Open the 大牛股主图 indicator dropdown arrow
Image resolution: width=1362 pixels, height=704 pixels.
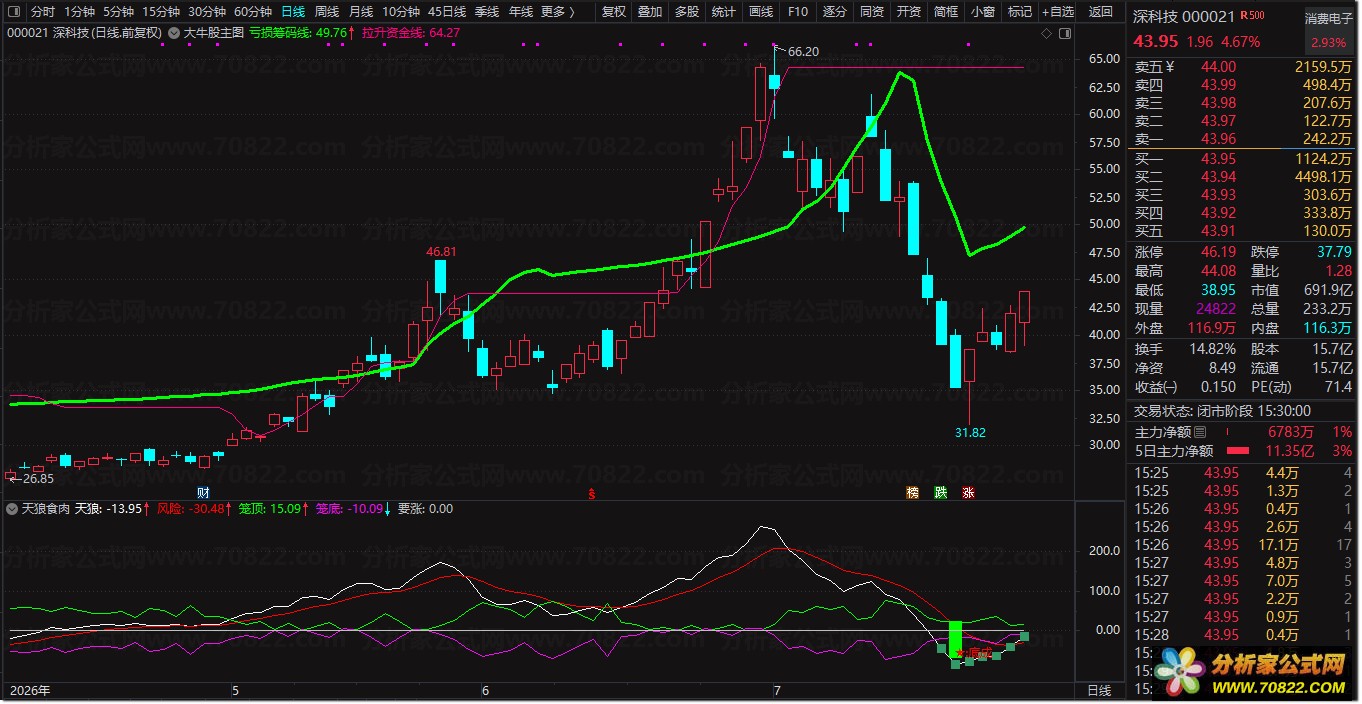[176, 33]
